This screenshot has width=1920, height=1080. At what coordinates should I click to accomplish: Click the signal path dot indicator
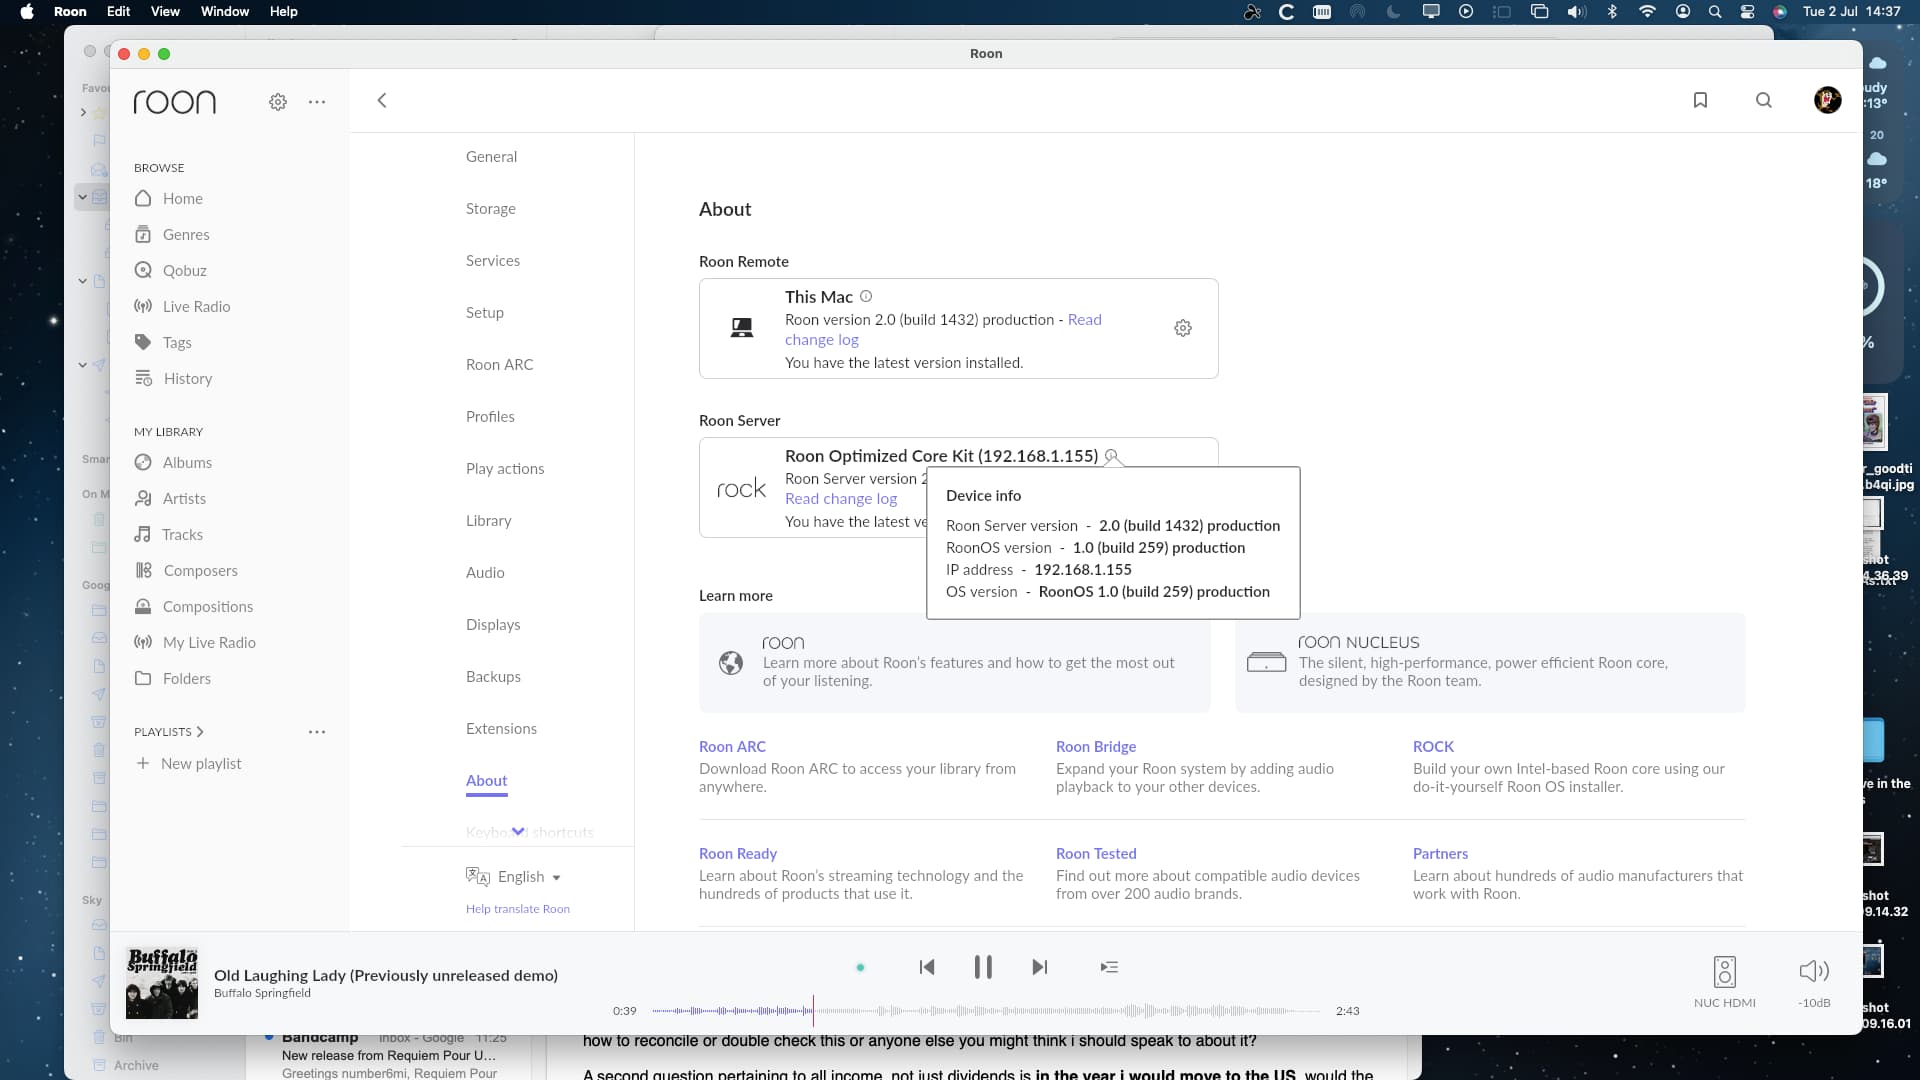(x=860, y=967)
